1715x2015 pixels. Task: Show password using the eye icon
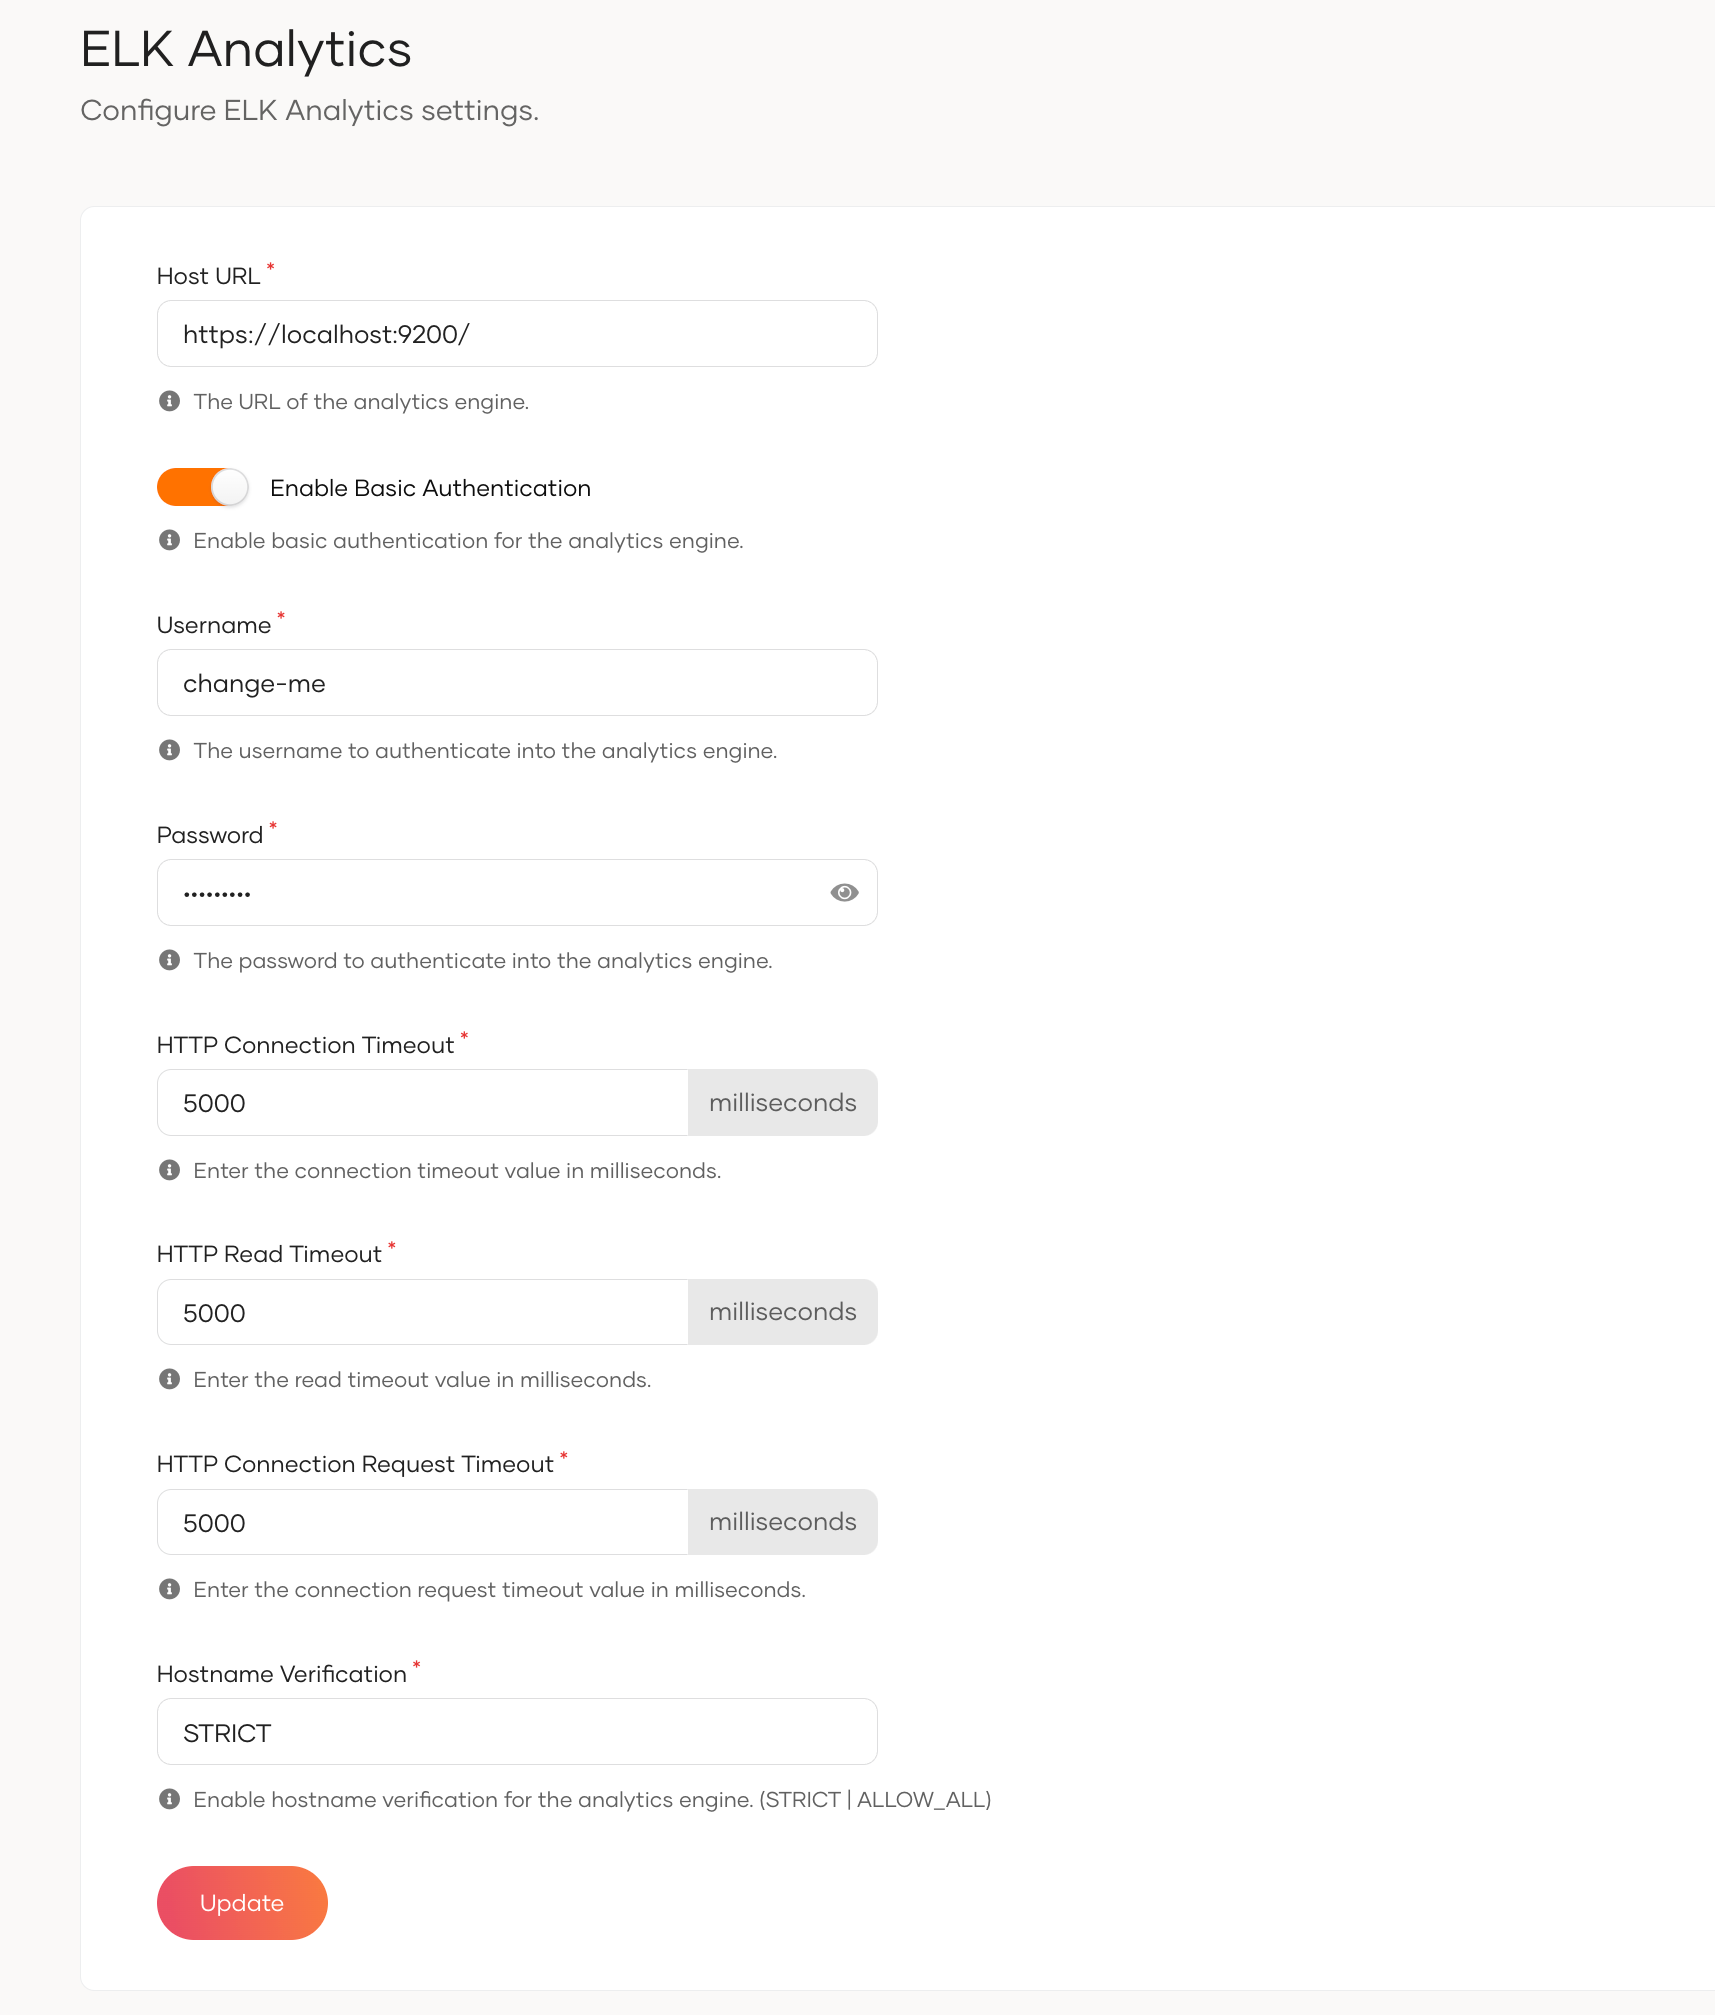[x=844, y=893]
